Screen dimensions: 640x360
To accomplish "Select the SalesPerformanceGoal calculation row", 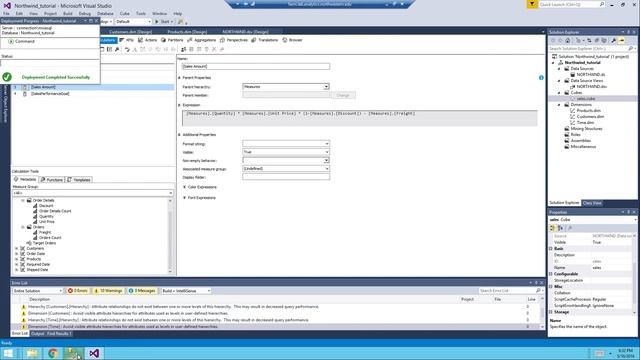I will click(x=51, y=93).
